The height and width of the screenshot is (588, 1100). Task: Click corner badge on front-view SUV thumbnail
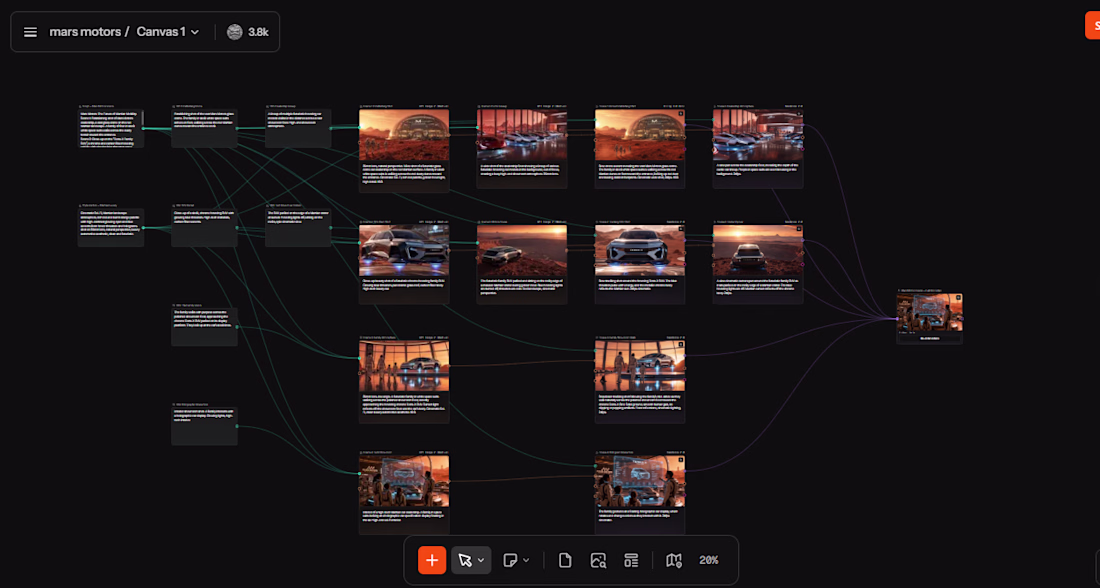pyautogui.click(x=680, y=229)
